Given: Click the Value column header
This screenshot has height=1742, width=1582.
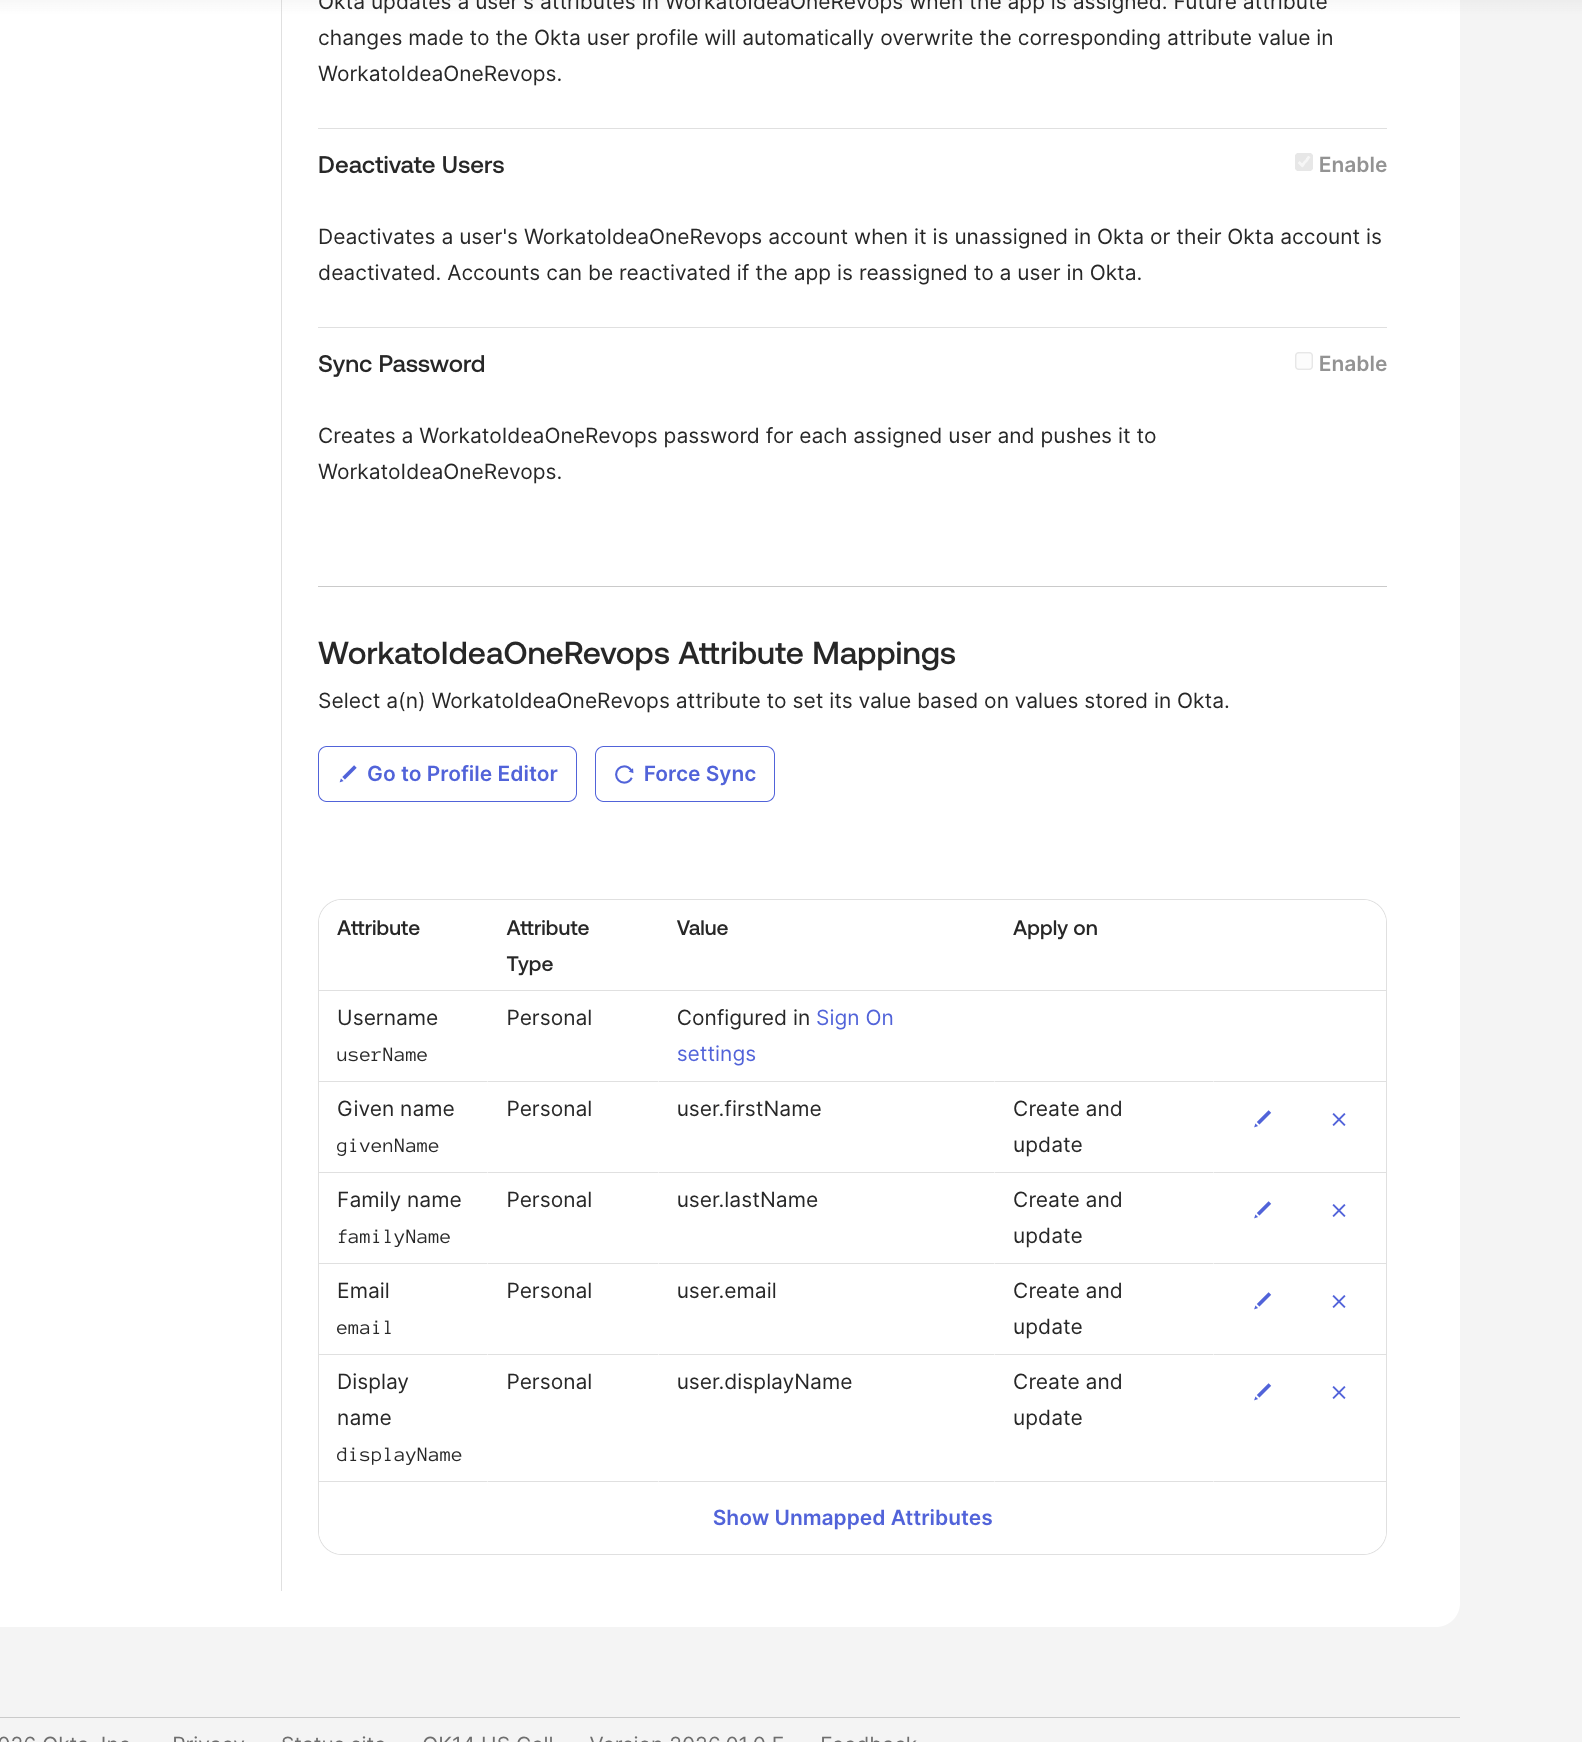Looking at the screenshot, I should 702,928.
